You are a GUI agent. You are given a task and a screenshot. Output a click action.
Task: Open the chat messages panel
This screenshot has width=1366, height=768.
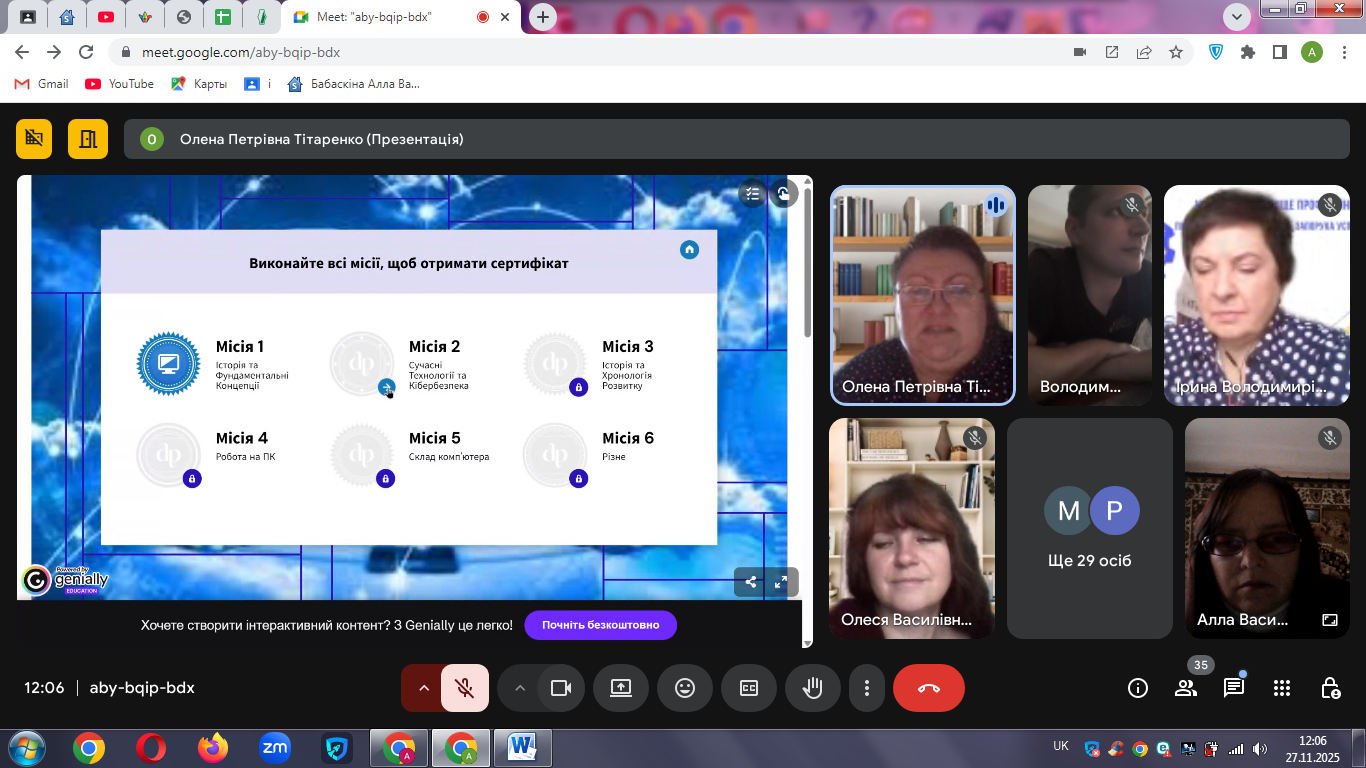tap(1234, 688)
